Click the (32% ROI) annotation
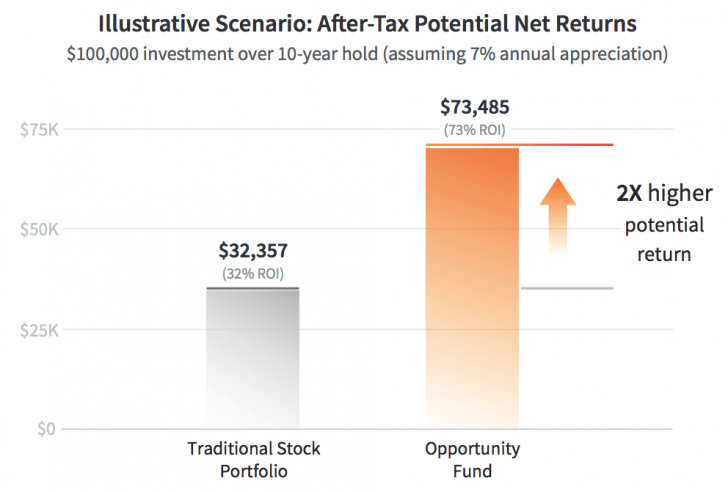 click(x=253, y=274)
